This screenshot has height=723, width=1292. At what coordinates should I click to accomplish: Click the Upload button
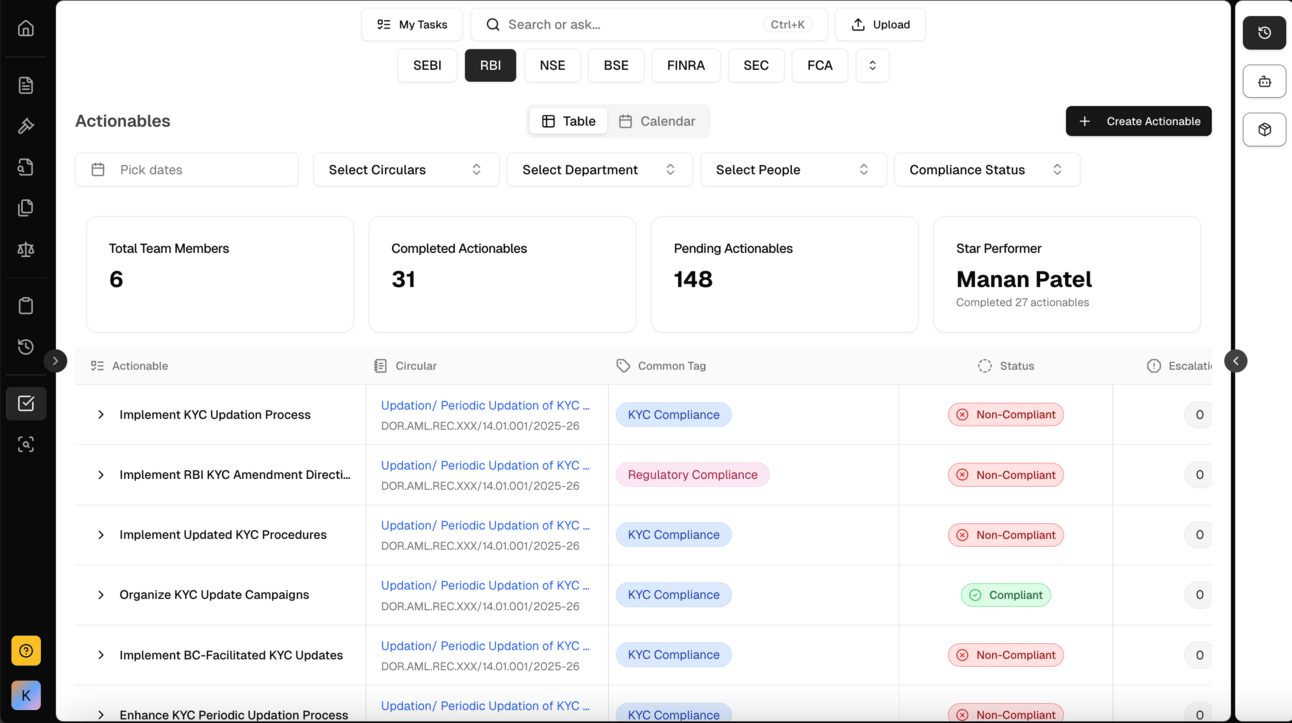click(880, 25)
